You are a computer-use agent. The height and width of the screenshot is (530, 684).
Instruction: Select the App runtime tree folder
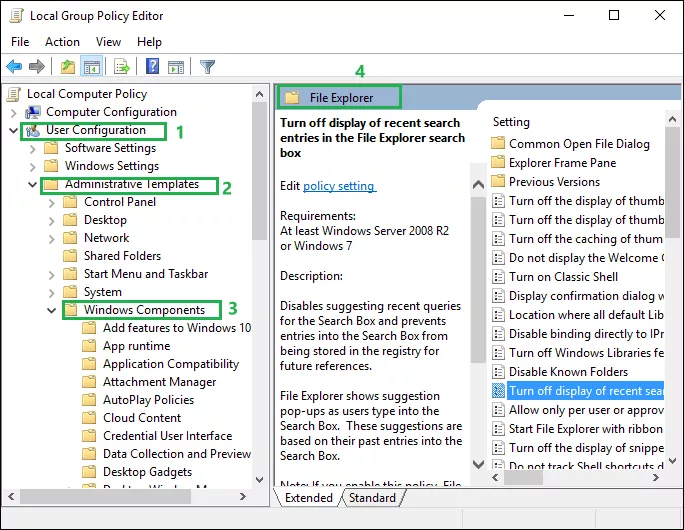(x=137, y=346)
